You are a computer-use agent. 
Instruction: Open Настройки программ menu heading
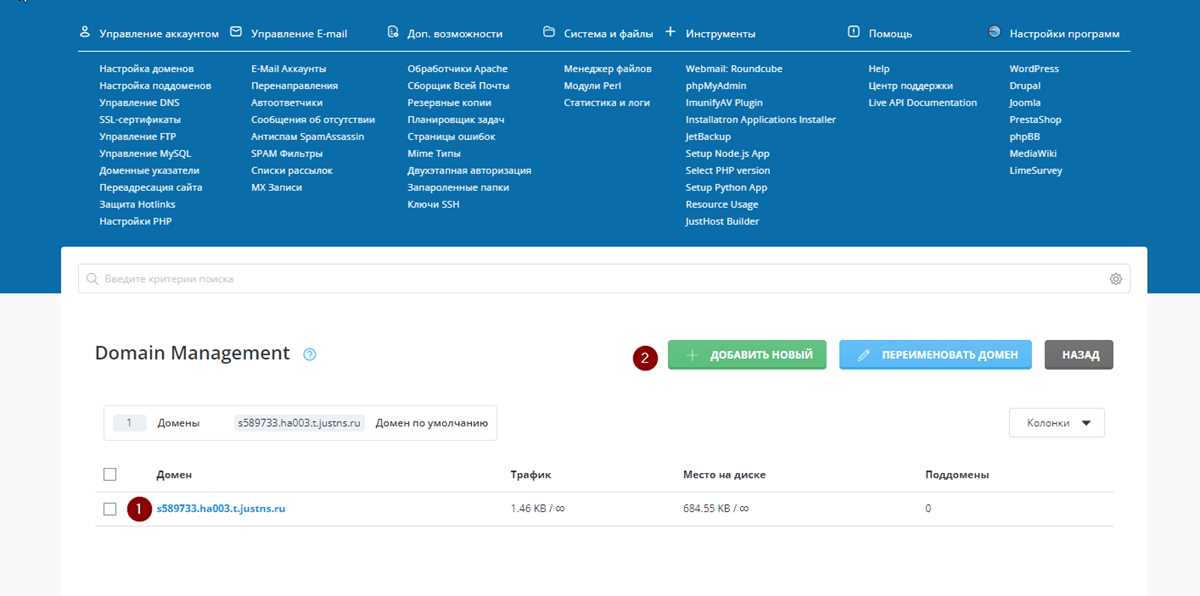pos(1065,34)
